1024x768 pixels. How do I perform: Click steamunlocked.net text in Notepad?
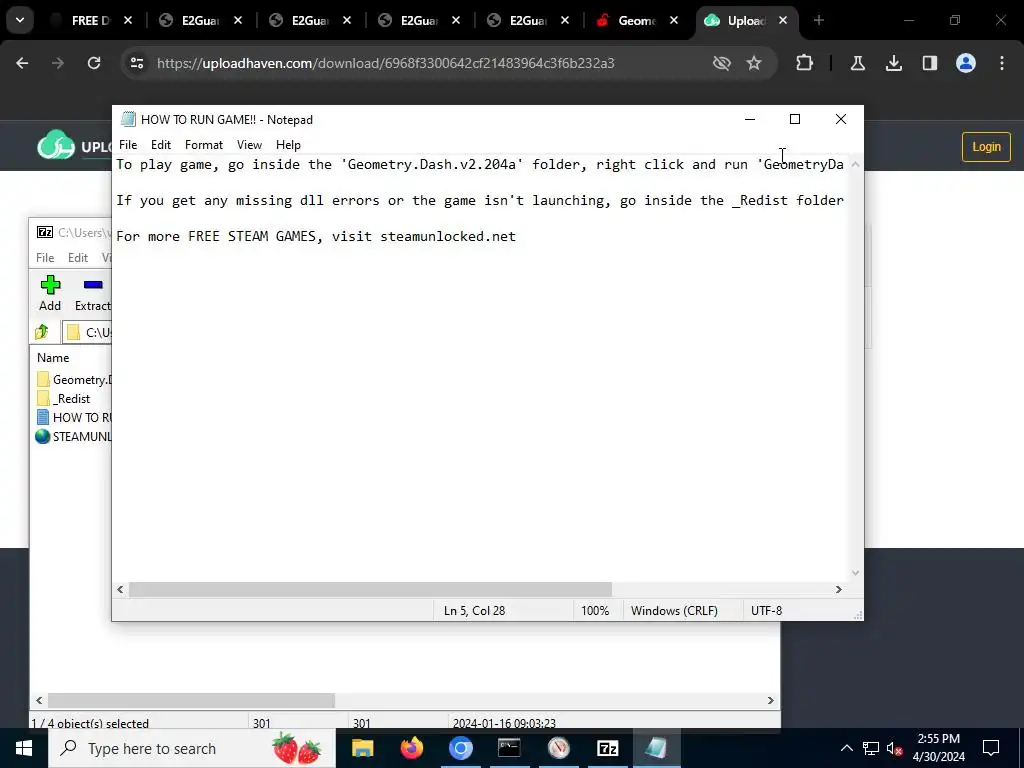pyautogui.click(x=448, y=236)
